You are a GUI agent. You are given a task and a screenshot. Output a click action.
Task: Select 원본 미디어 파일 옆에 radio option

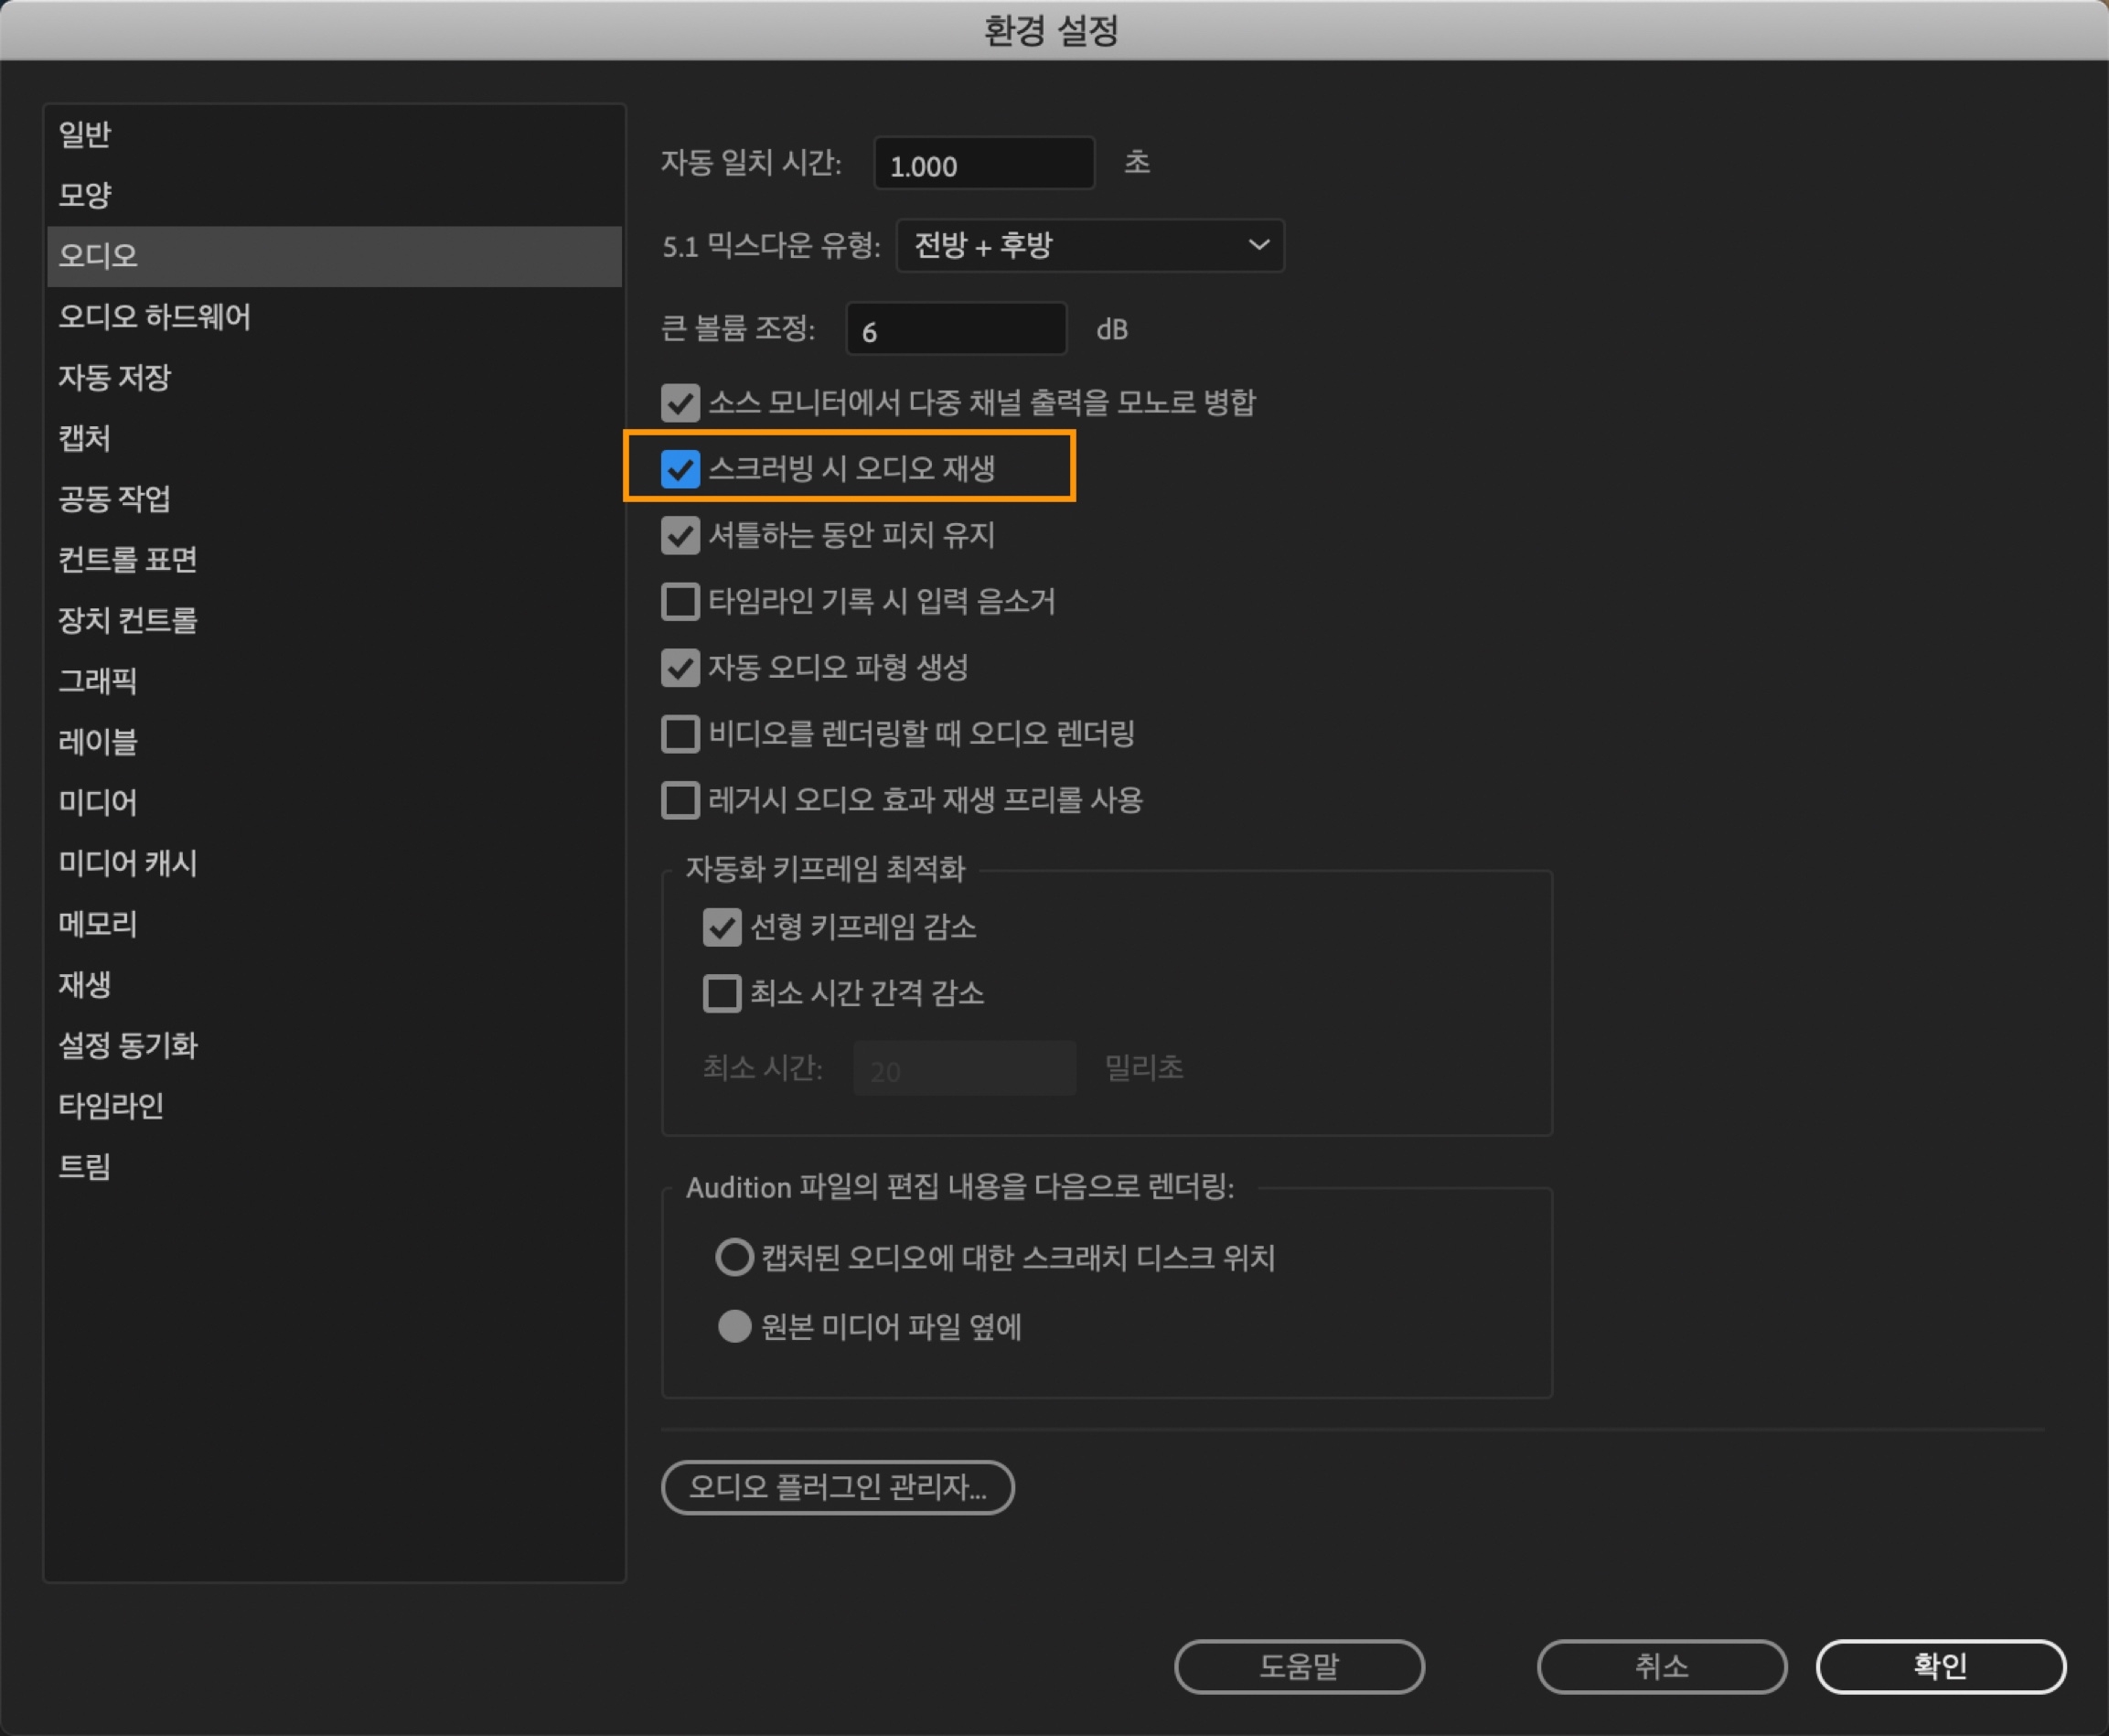734,1326
